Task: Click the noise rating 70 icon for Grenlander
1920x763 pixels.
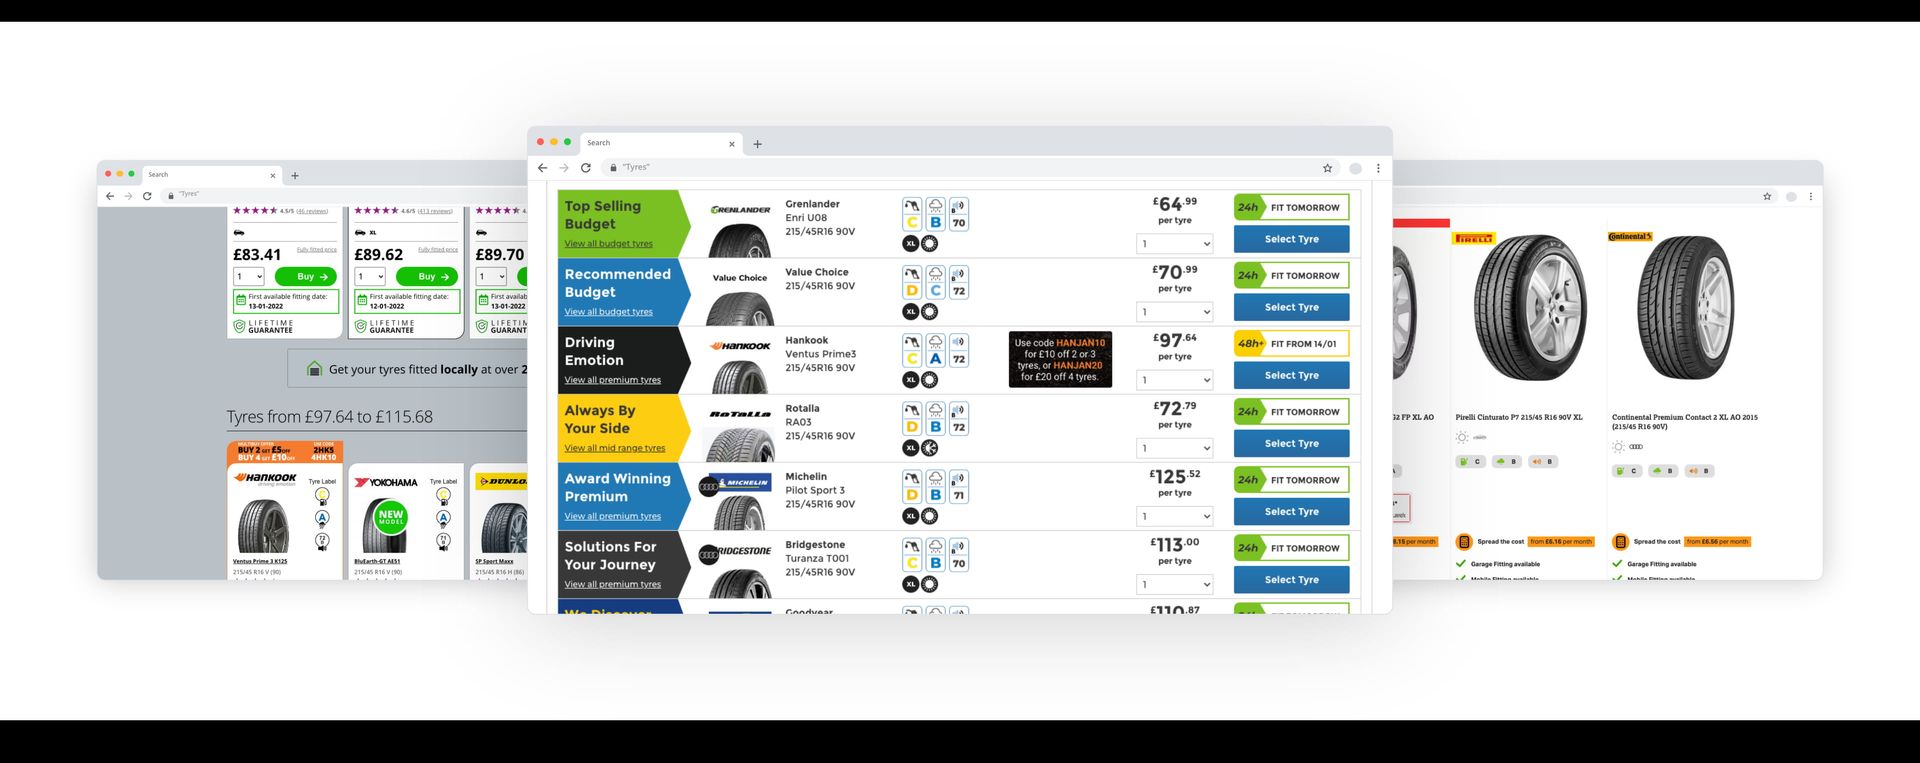Action: tap(958, 214)
